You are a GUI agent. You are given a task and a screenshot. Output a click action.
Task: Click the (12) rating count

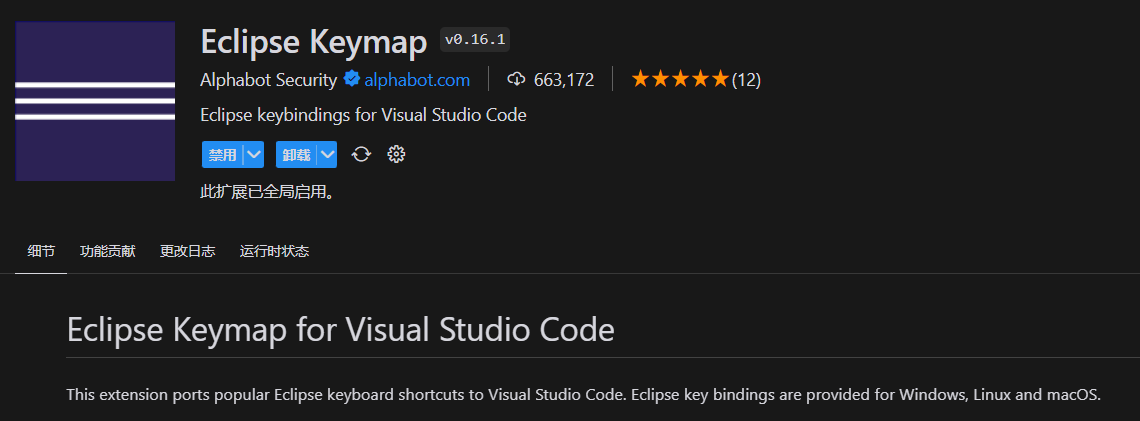(746, 80)
